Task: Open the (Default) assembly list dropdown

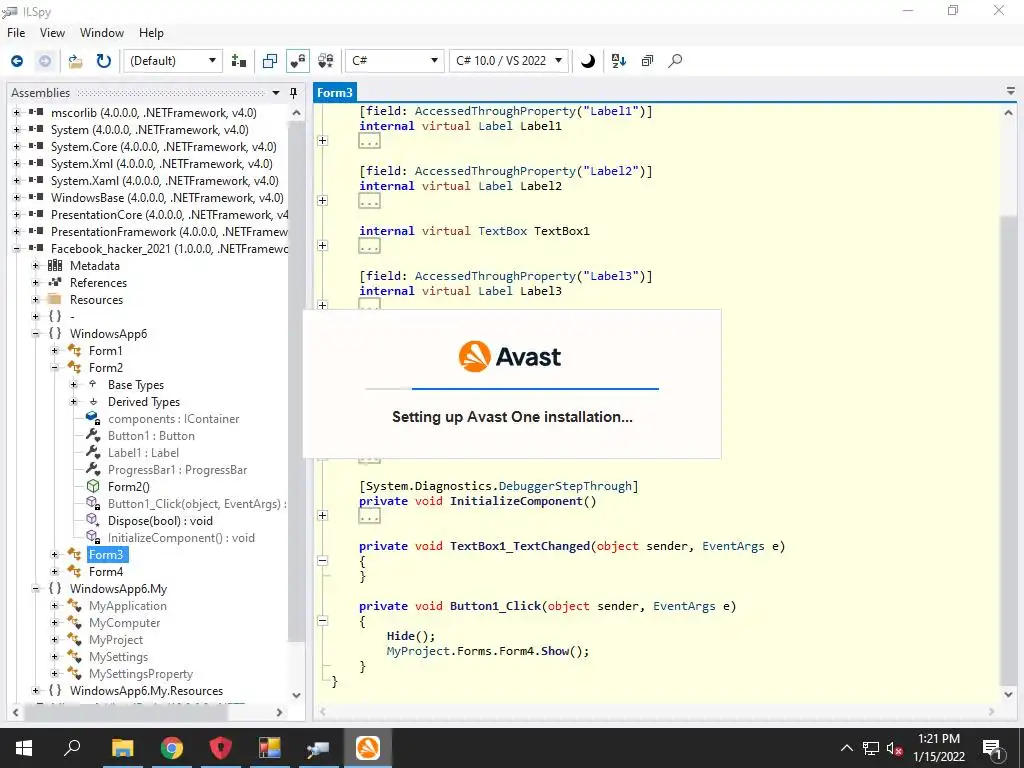Action: coord(173,61)
